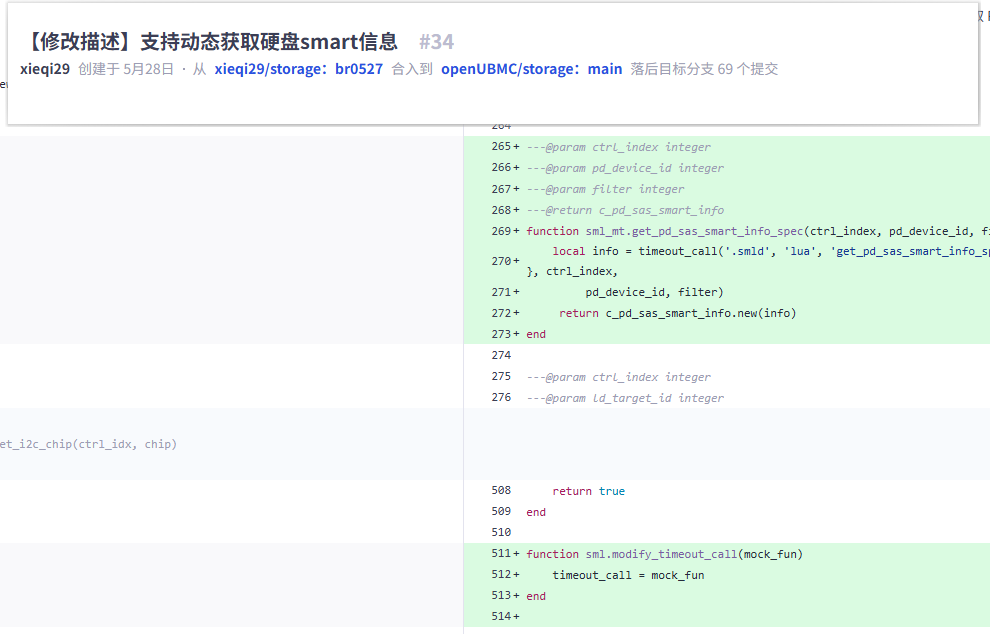Click the creation date 创建于 5月28日

[126, 69]
